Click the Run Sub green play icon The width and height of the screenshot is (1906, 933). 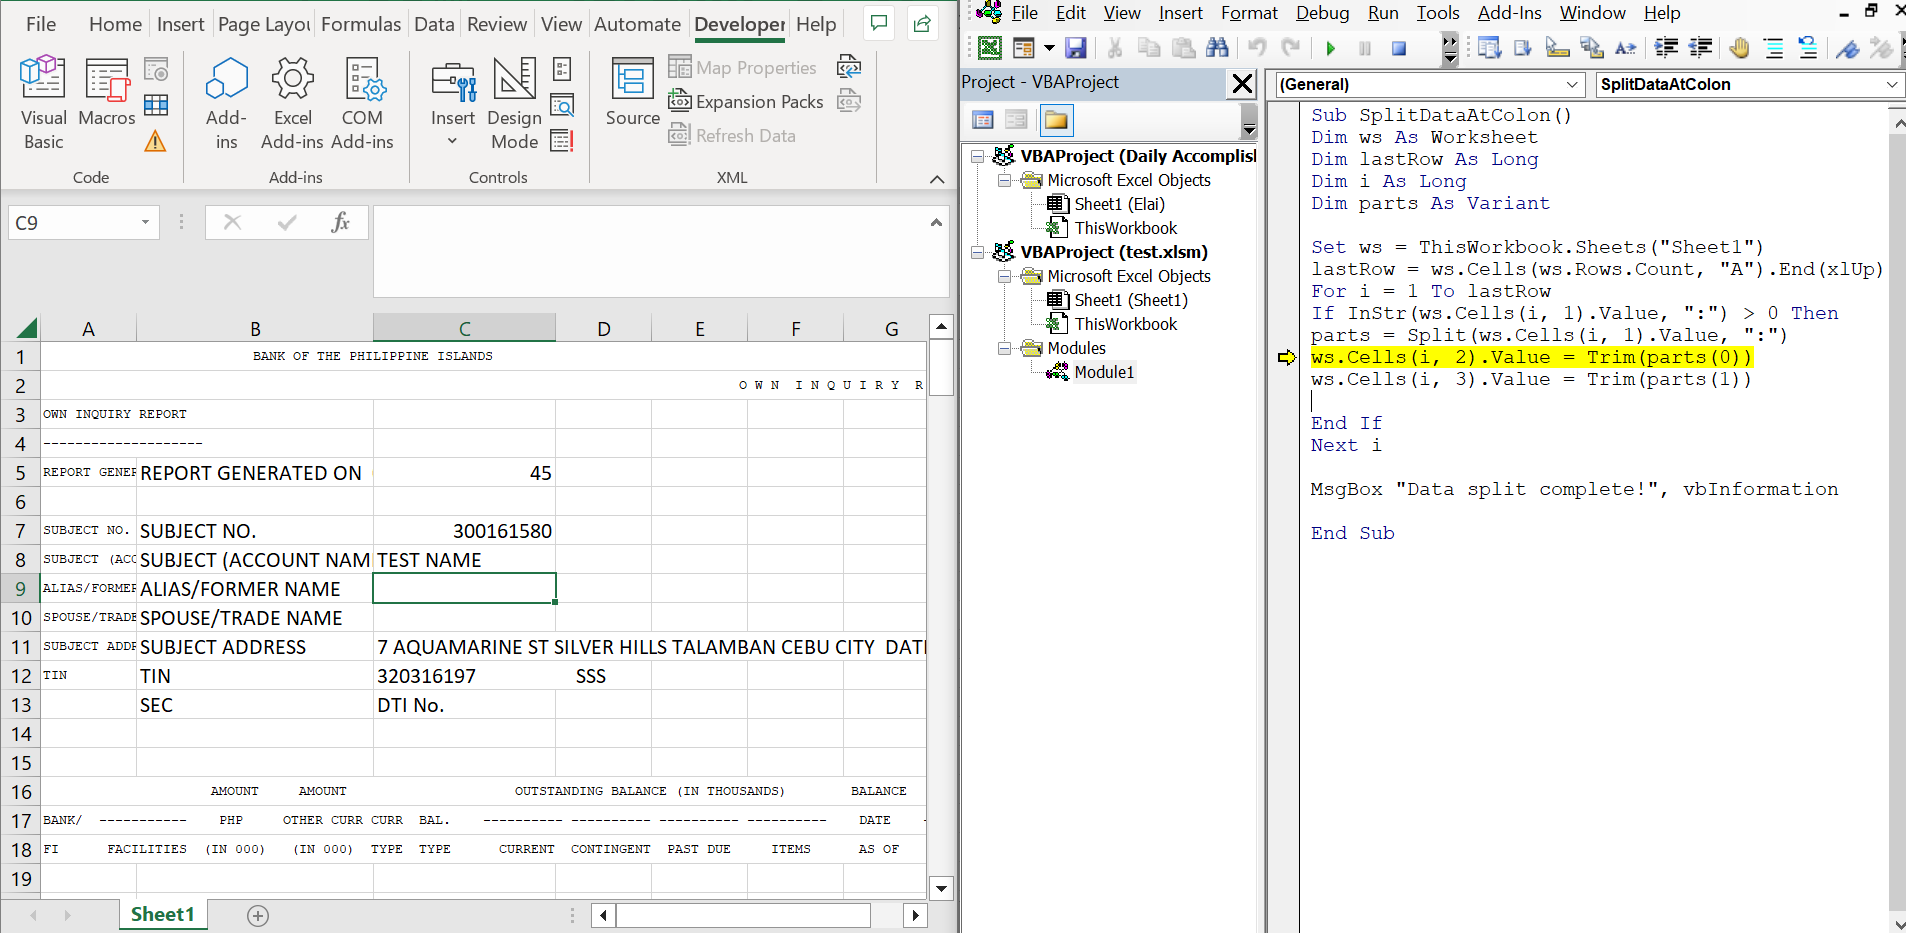click(x=1330, y=47)
